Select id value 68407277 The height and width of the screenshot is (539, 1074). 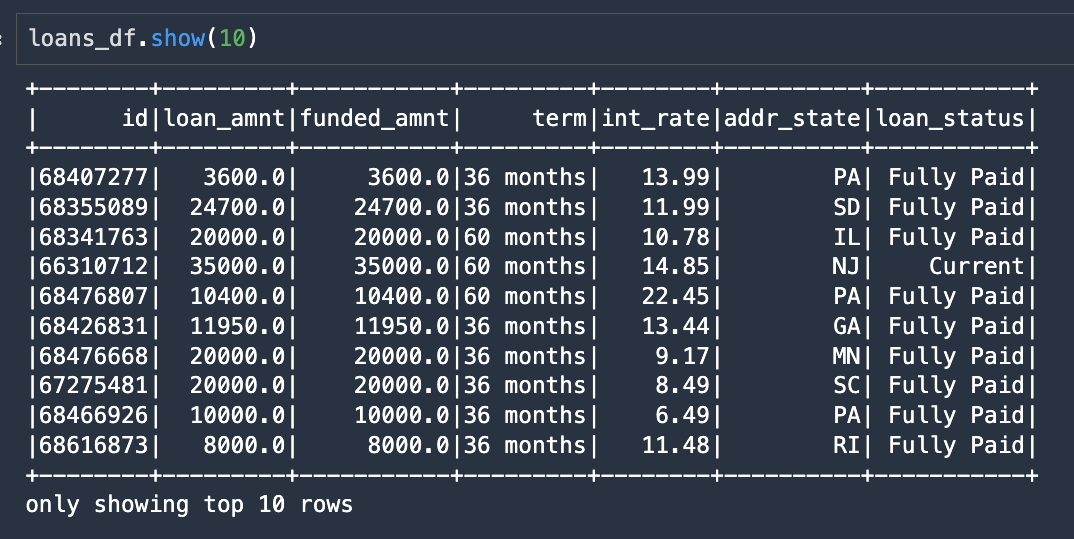tap(93, 177)
